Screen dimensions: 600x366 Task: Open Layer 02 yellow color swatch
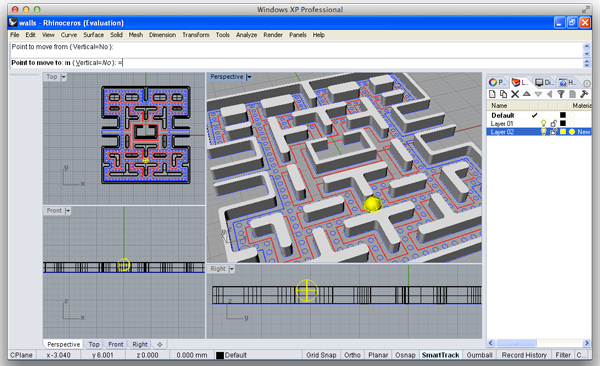tap(563, 132)
